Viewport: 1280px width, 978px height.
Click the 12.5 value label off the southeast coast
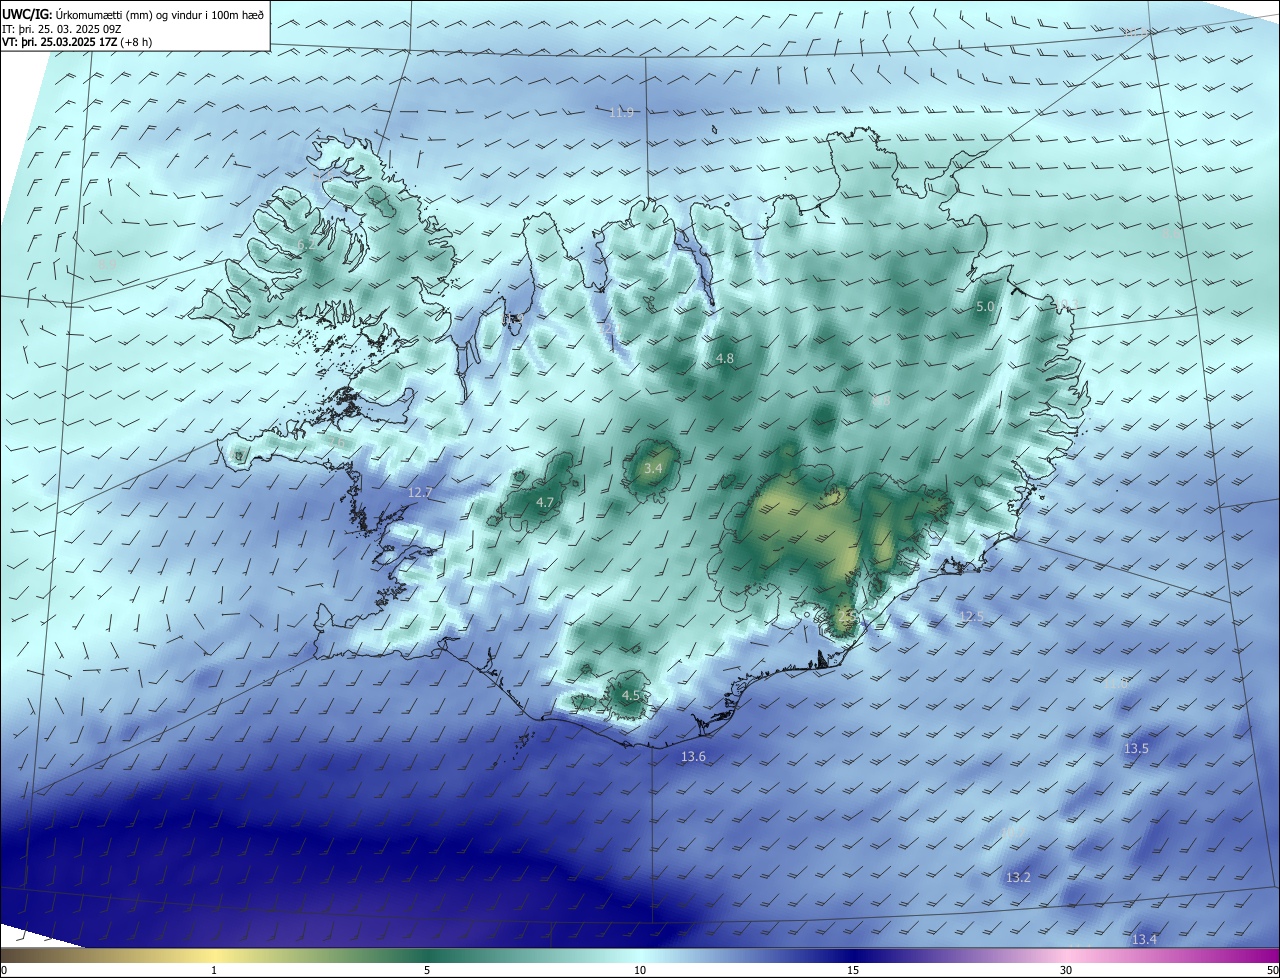971,617
